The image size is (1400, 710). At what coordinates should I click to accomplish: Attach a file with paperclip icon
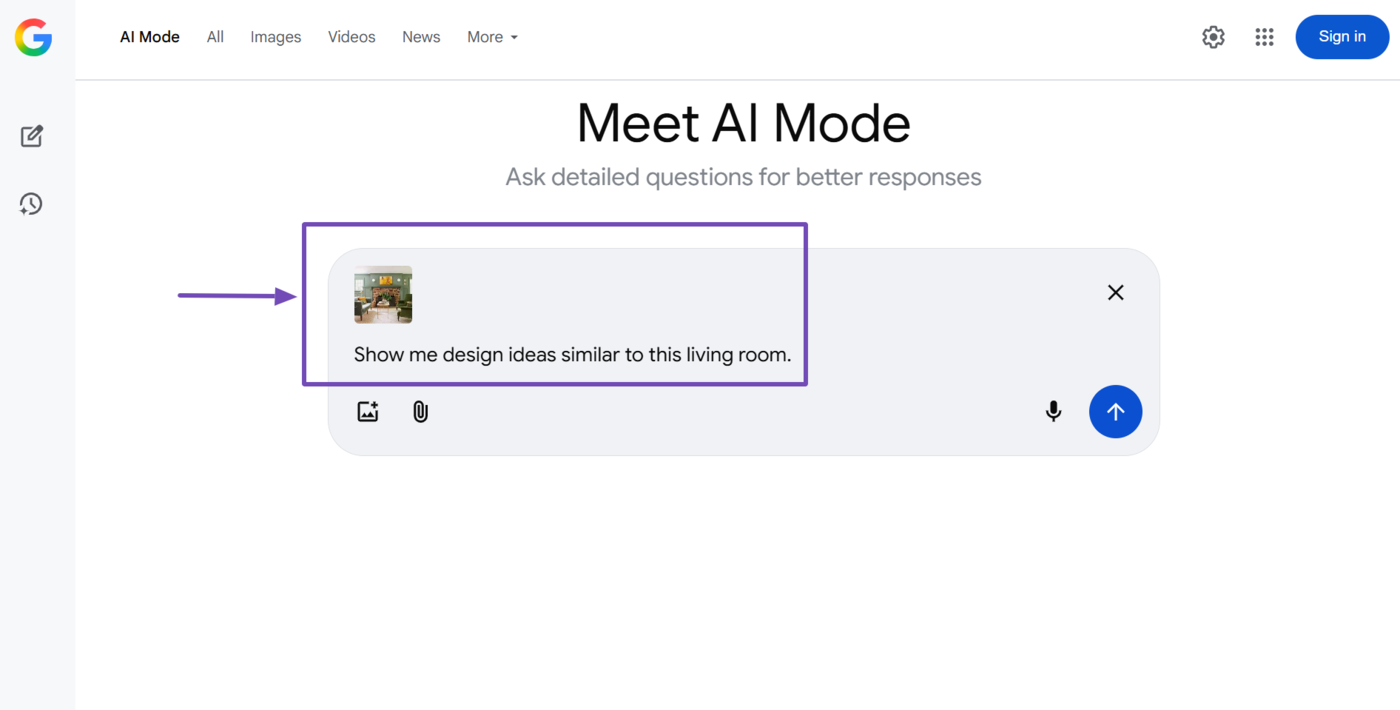pyautogui.click(x=421, y=411)
